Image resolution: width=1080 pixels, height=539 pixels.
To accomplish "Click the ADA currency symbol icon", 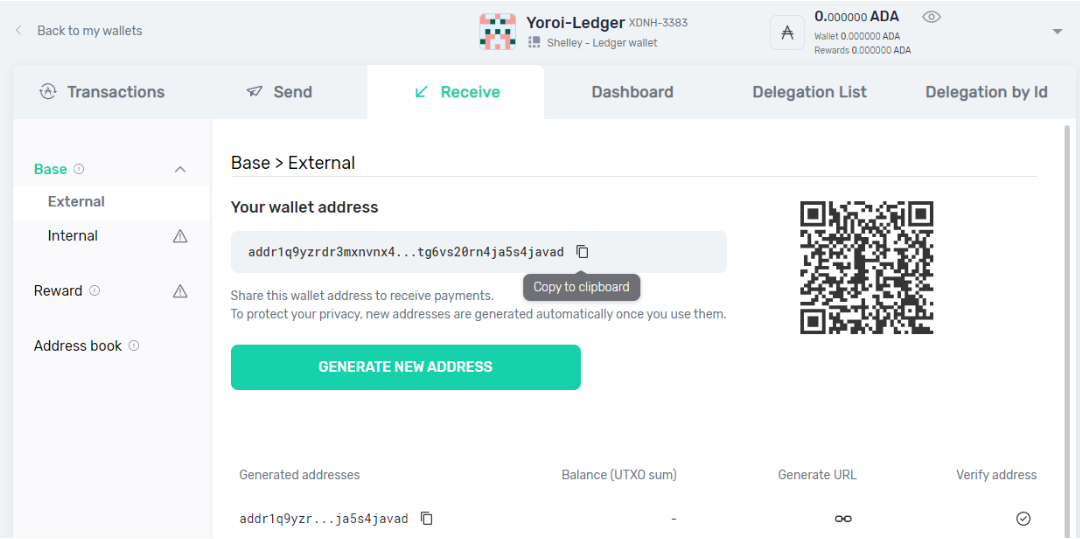I will click(x=787, y=32).
